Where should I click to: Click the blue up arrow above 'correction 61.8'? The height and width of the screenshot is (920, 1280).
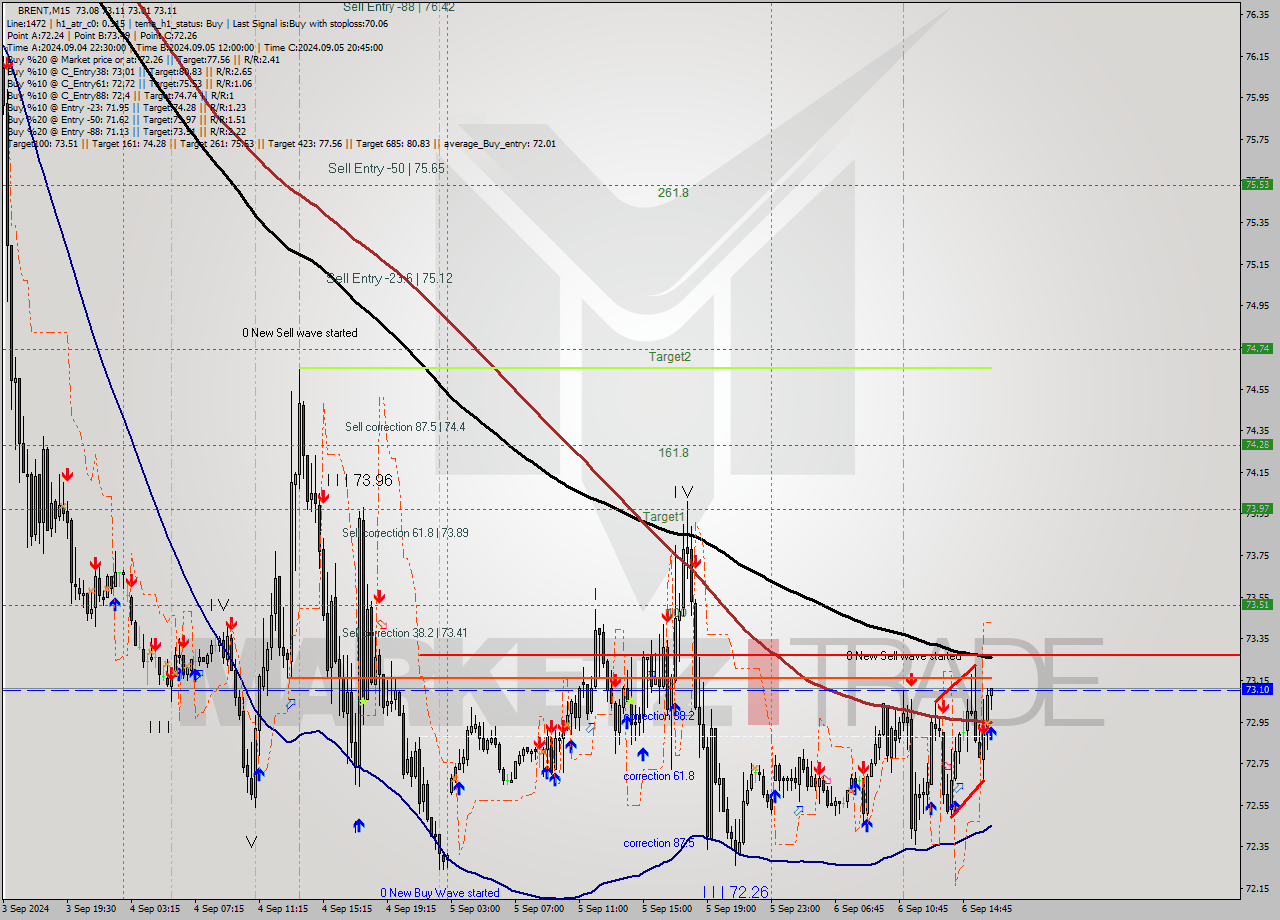[643, 754]
